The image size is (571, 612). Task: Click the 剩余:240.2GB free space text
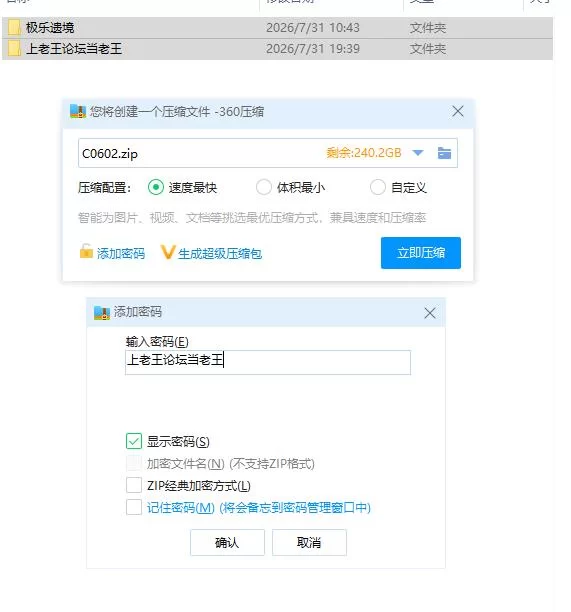click(364, 153)
